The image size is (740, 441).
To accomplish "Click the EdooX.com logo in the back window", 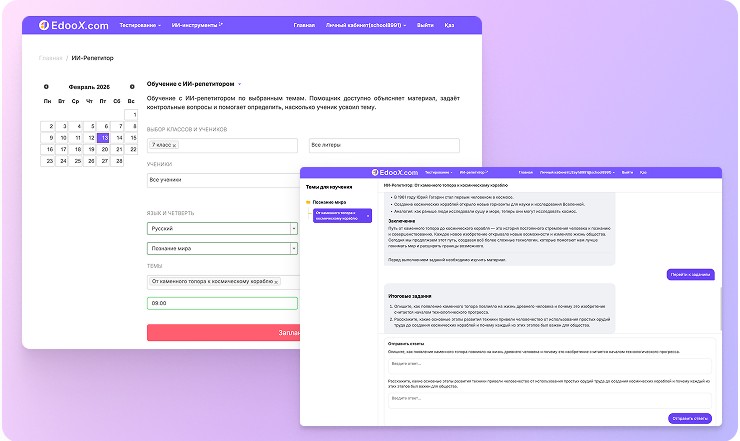I will pos(74,25).
